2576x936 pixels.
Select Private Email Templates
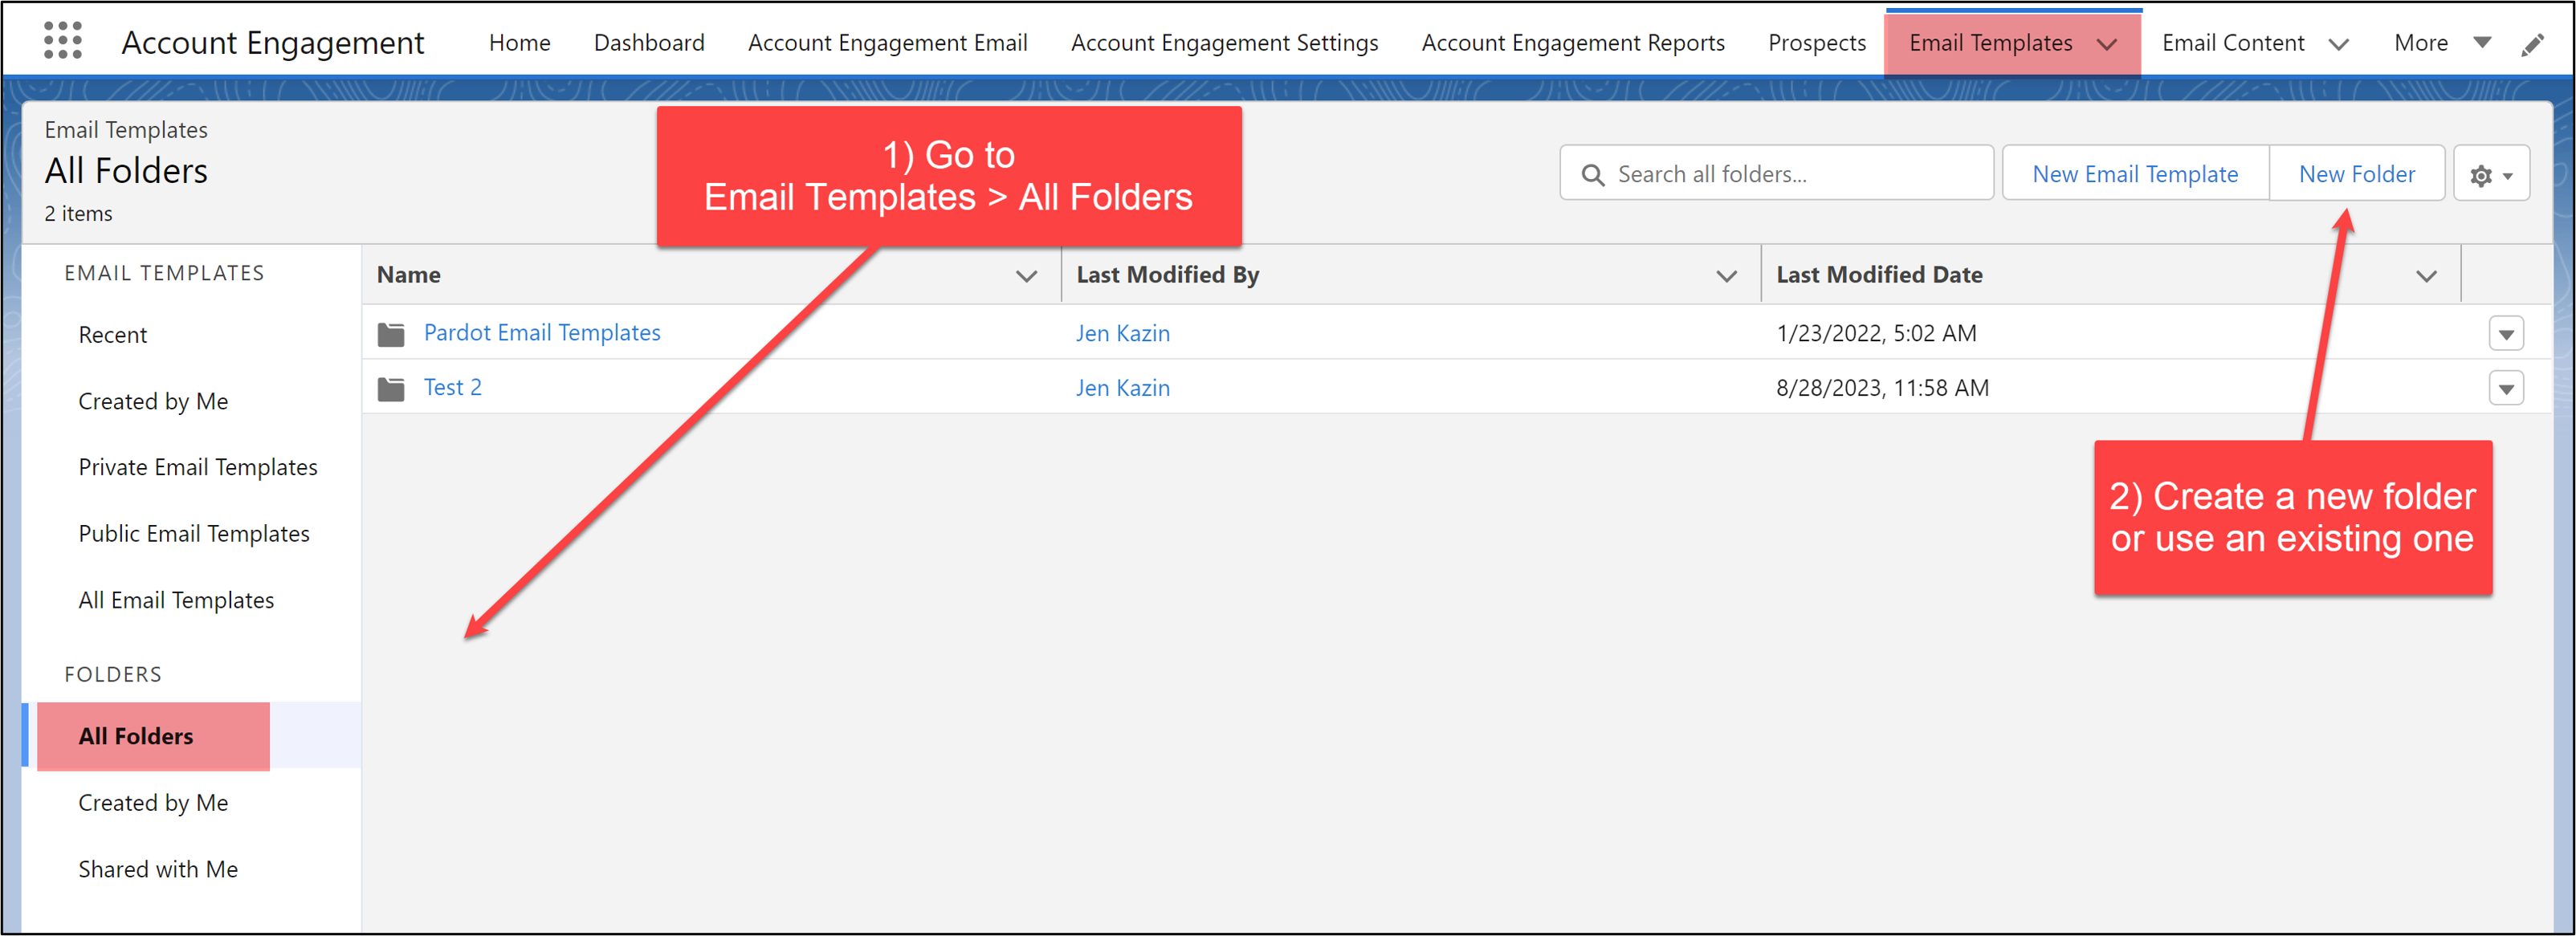(x=198, y=468)
